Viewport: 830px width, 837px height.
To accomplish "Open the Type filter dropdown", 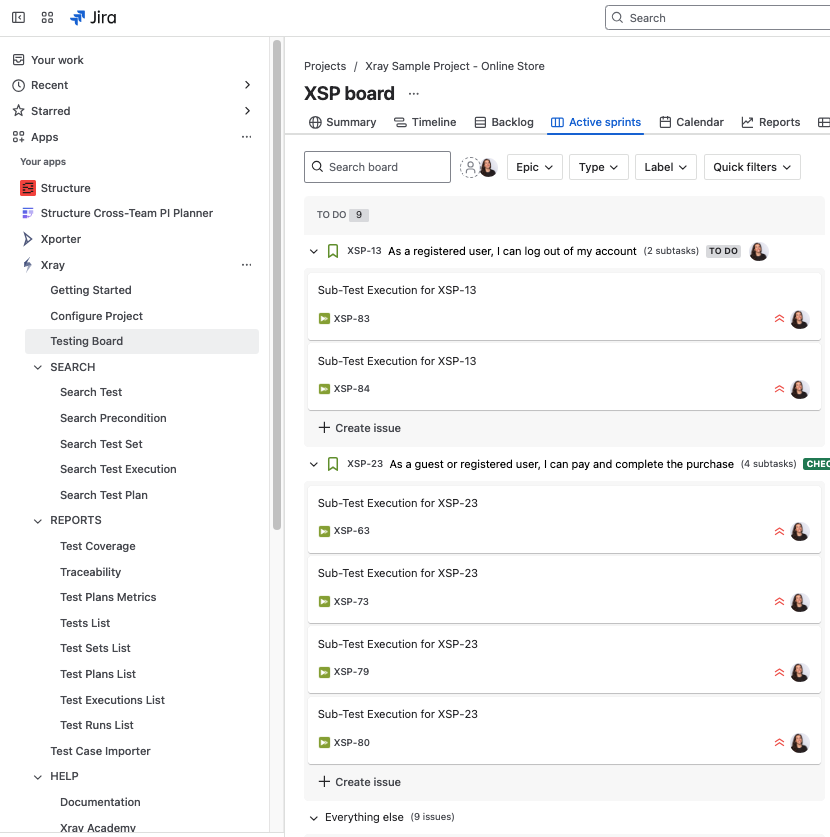I will click(598, 167).
